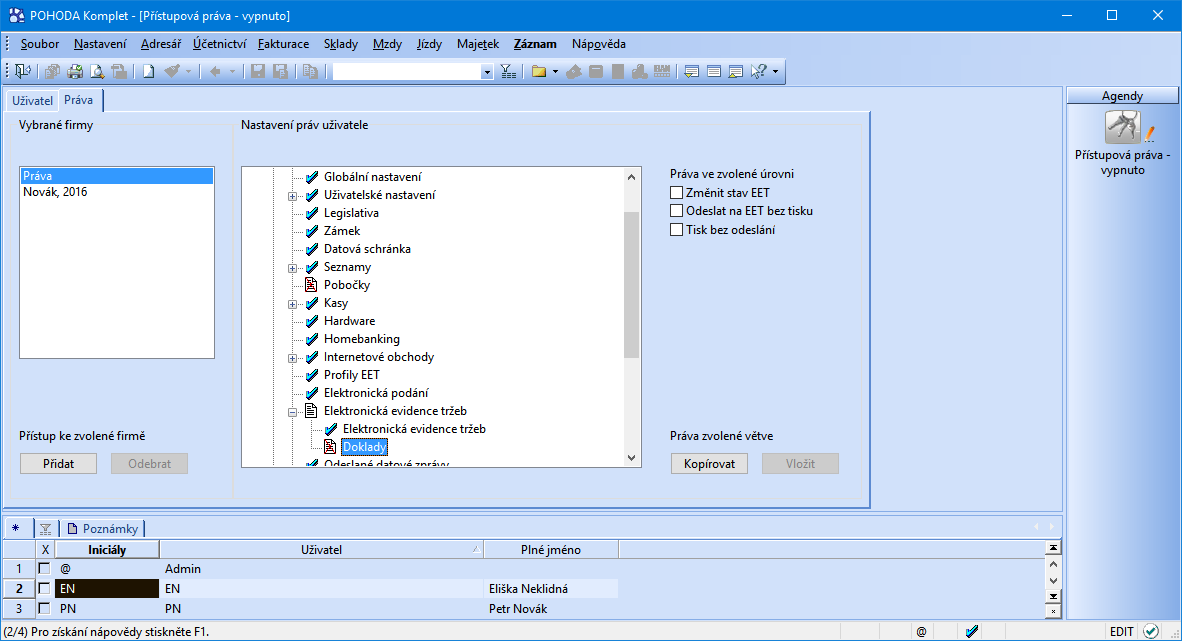The image size is (1182, 641).
Task: Click the toolbar search input field
Action: point(407,72)
